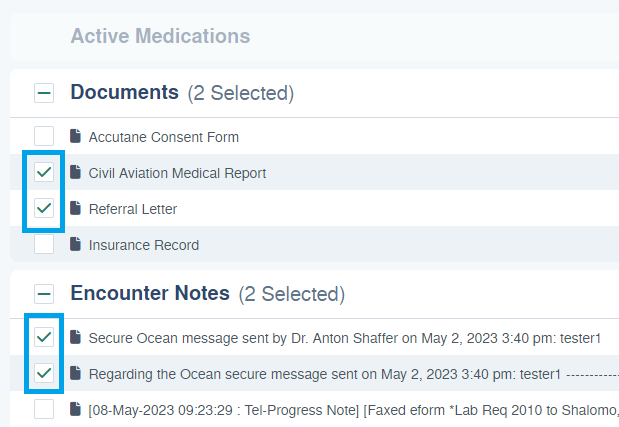
Task: Click the Documents section title
Action: pyautogui.click(x=124, y=93)
